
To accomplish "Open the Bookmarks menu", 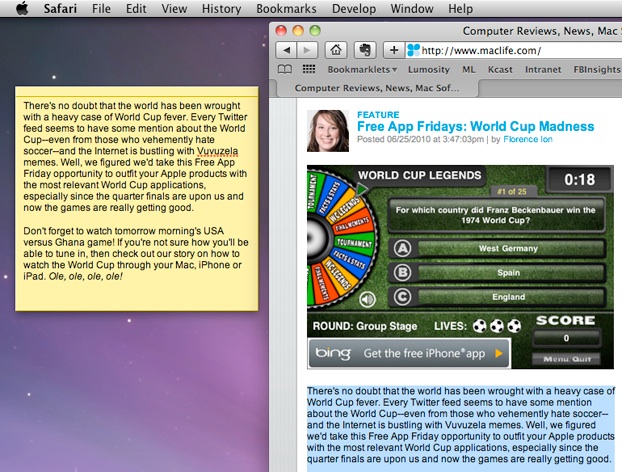I will (286, 8).
